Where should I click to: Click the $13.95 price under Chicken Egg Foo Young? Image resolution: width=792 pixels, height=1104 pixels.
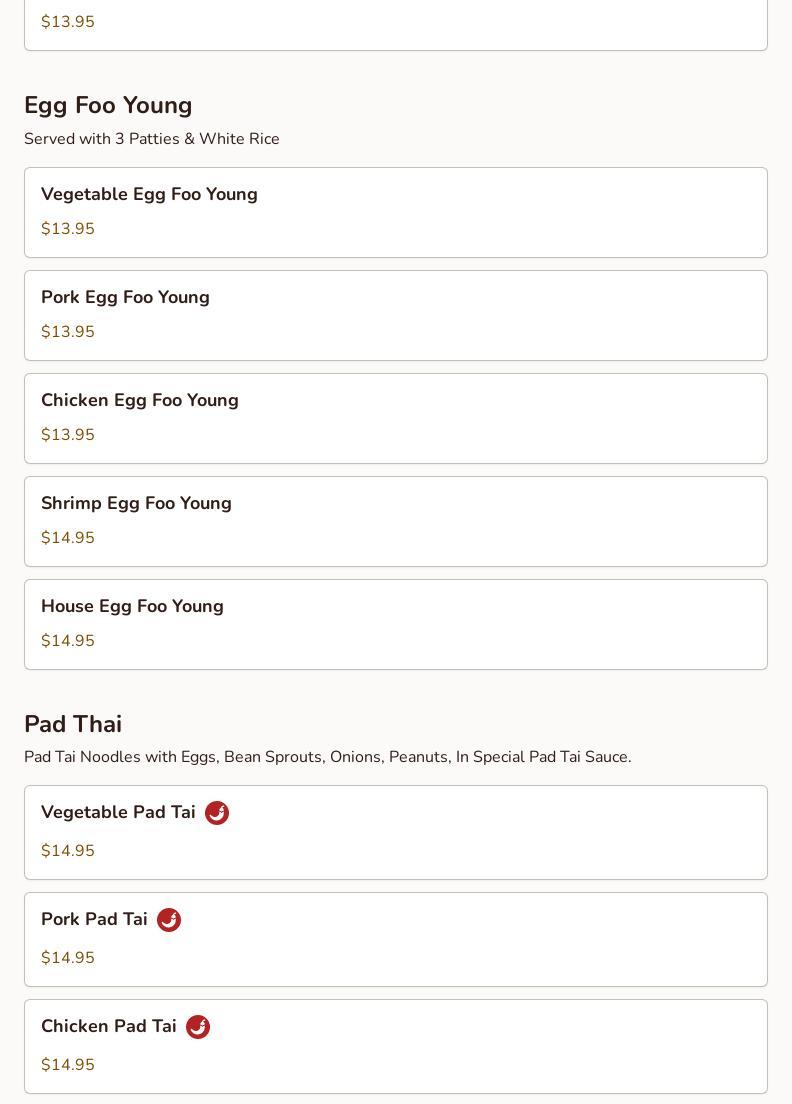coord(68,435)
